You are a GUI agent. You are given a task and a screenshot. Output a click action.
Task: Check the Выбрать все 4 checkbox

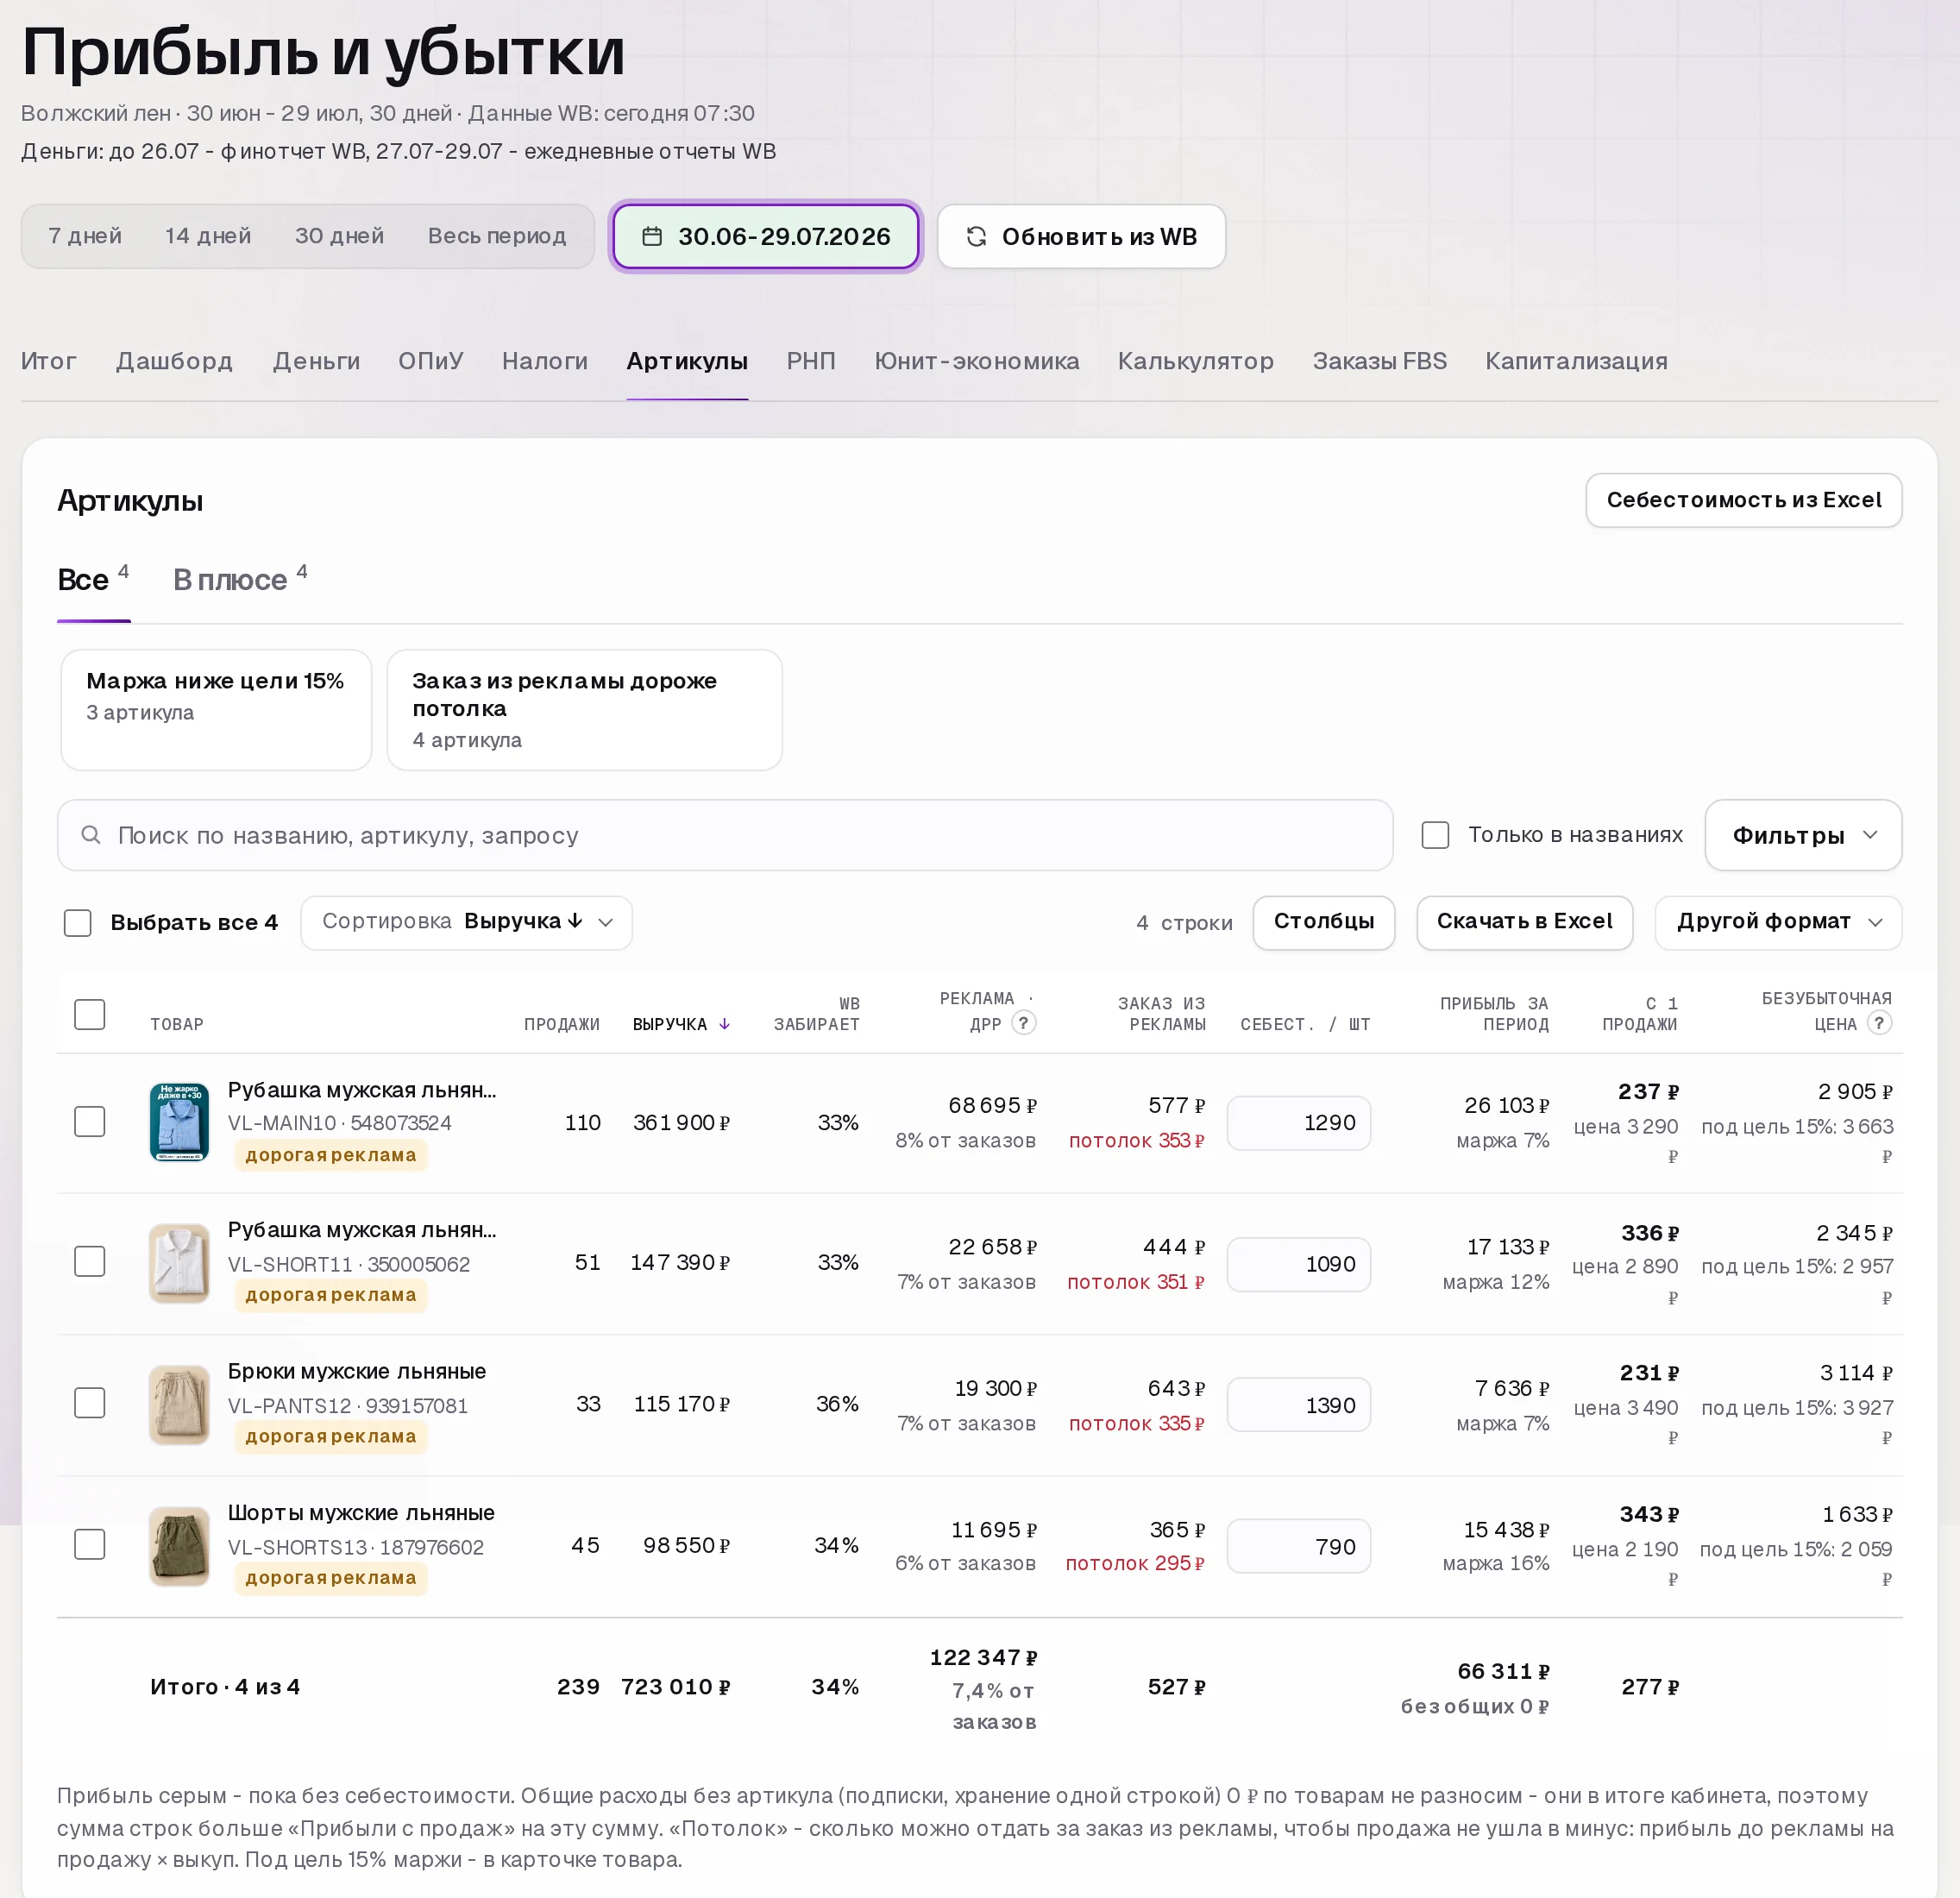77,923
